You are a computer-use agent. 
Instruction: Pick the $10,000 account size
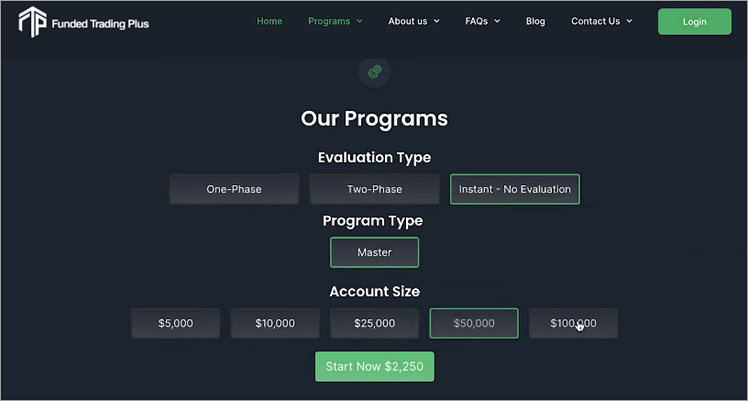click(x=275, y=323)
